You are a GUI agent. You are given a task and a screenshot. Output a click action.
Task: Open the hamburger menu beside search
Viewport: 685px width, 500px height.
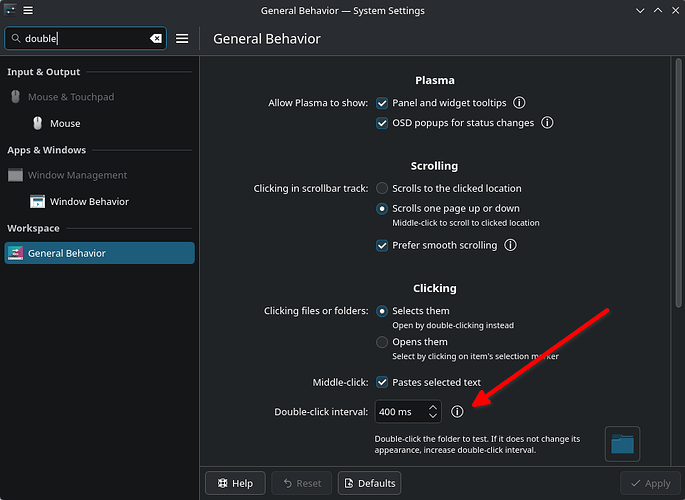click(x=182, y=39)
